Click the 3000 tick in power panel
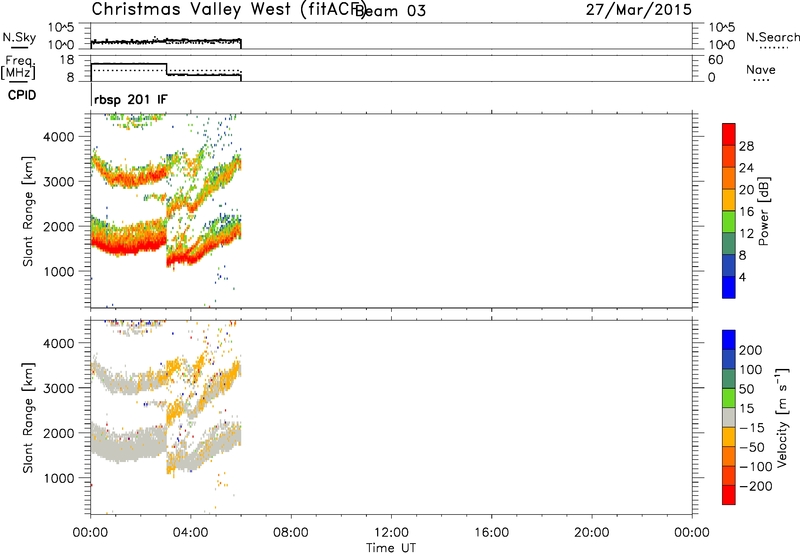 (59, 182)
